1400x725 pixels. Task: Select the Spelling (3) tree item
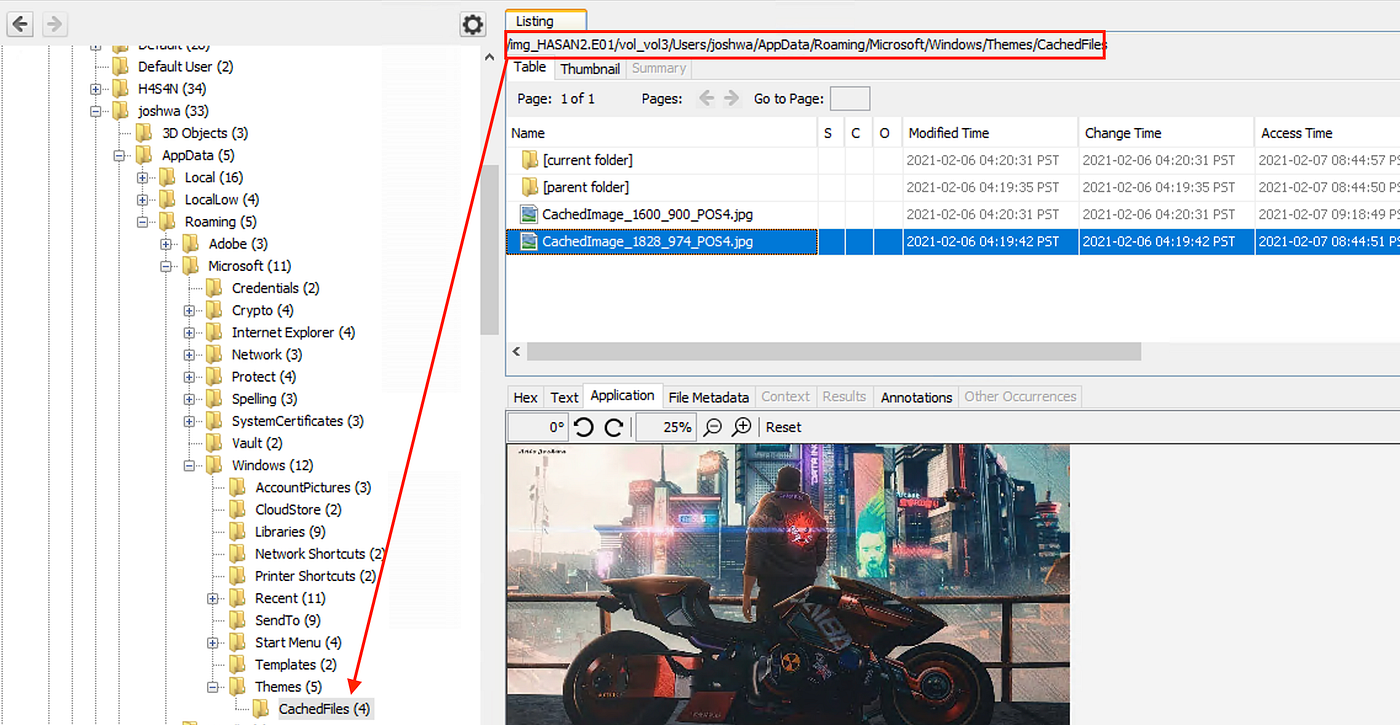265,399
